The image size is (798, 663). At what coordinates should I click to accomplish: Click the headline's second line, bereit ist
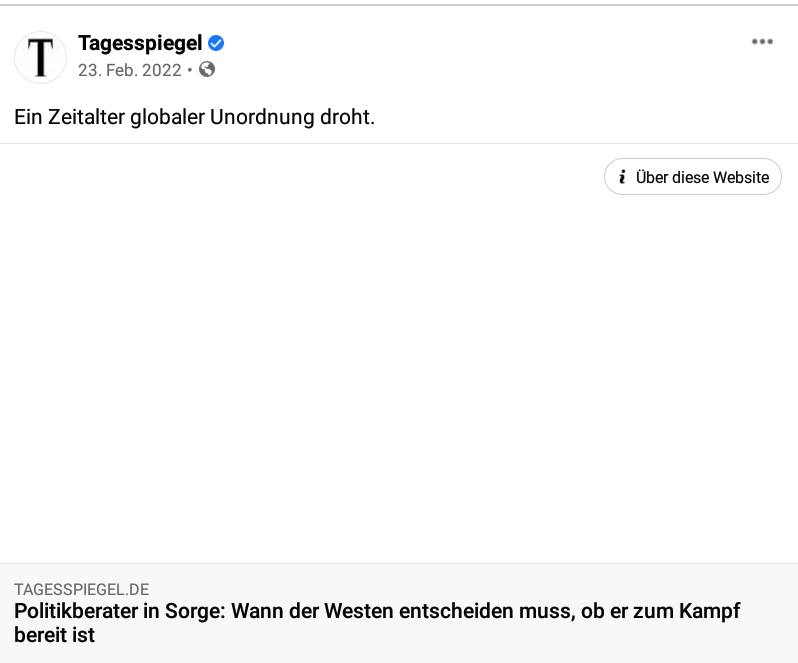tap(54, 635)
